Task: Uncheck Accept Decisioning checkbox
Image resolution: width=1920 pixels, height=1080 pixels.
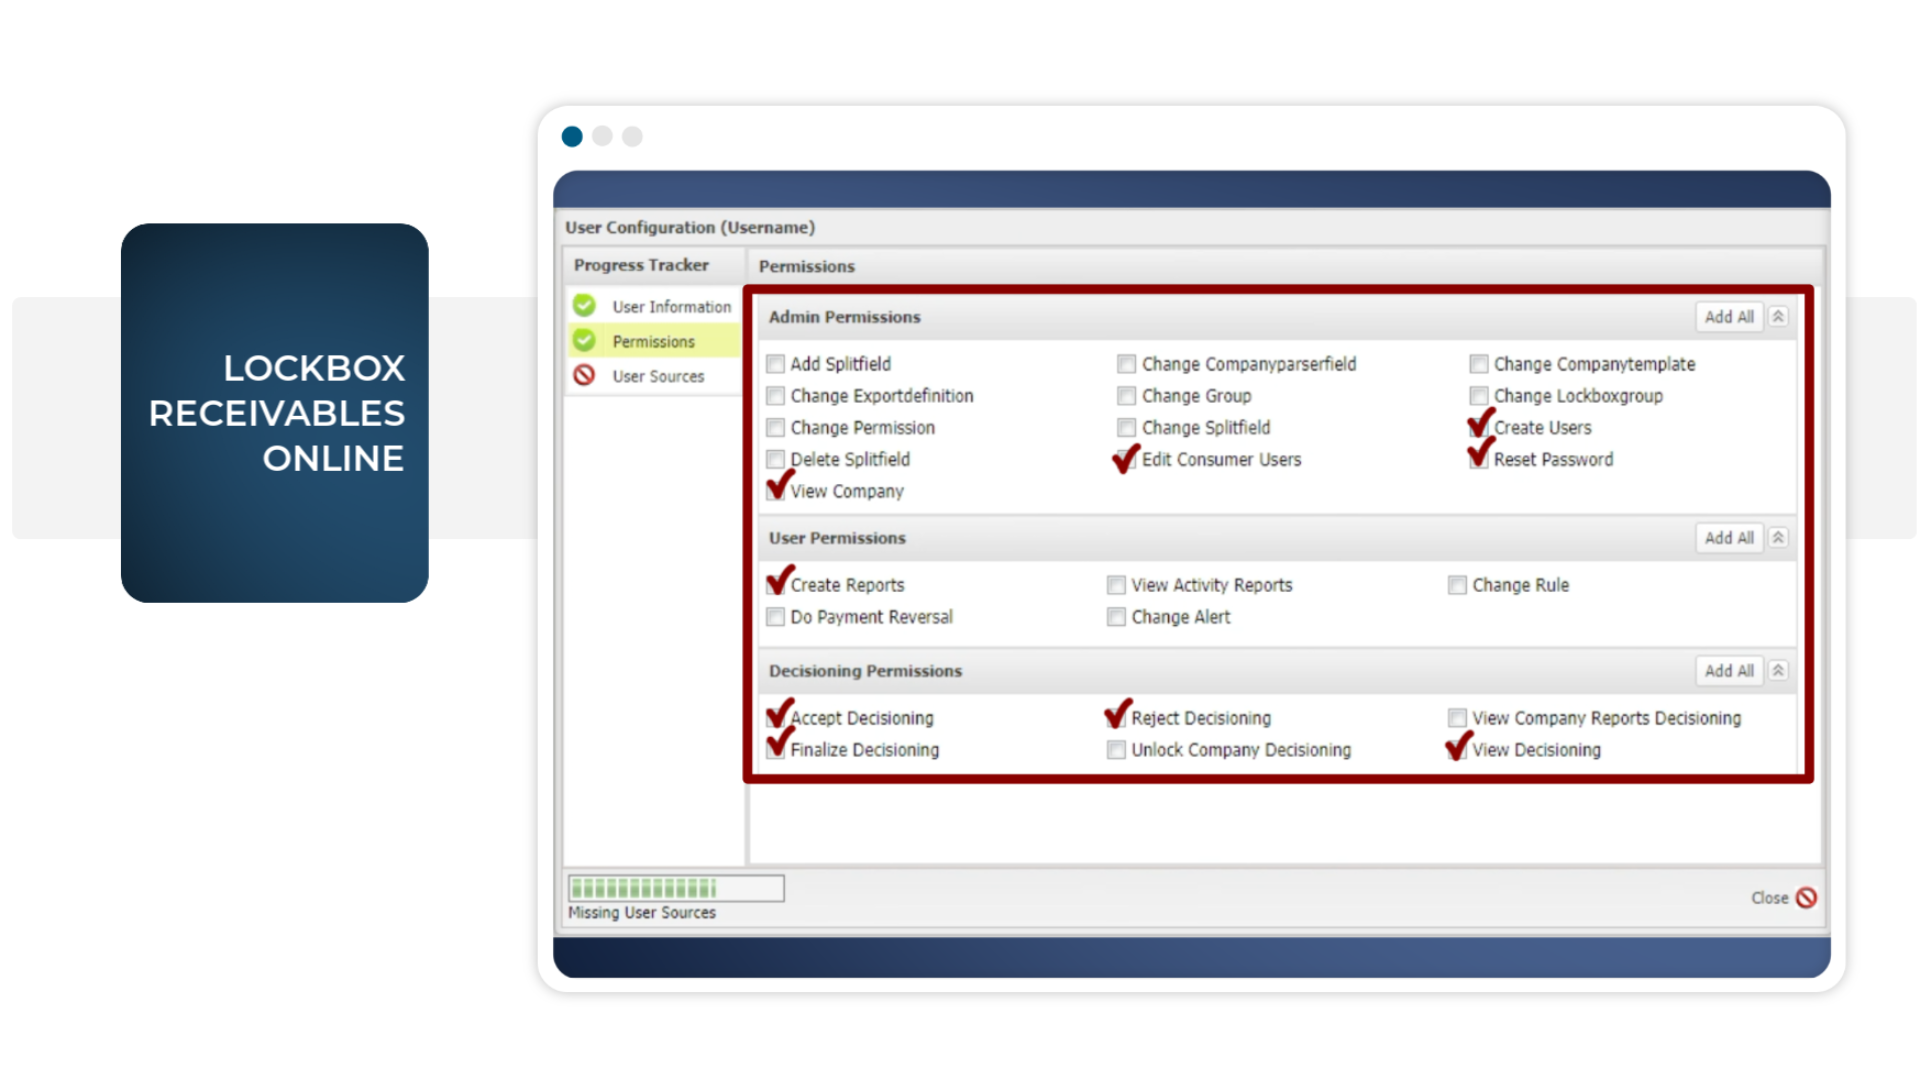Action: 775,717
